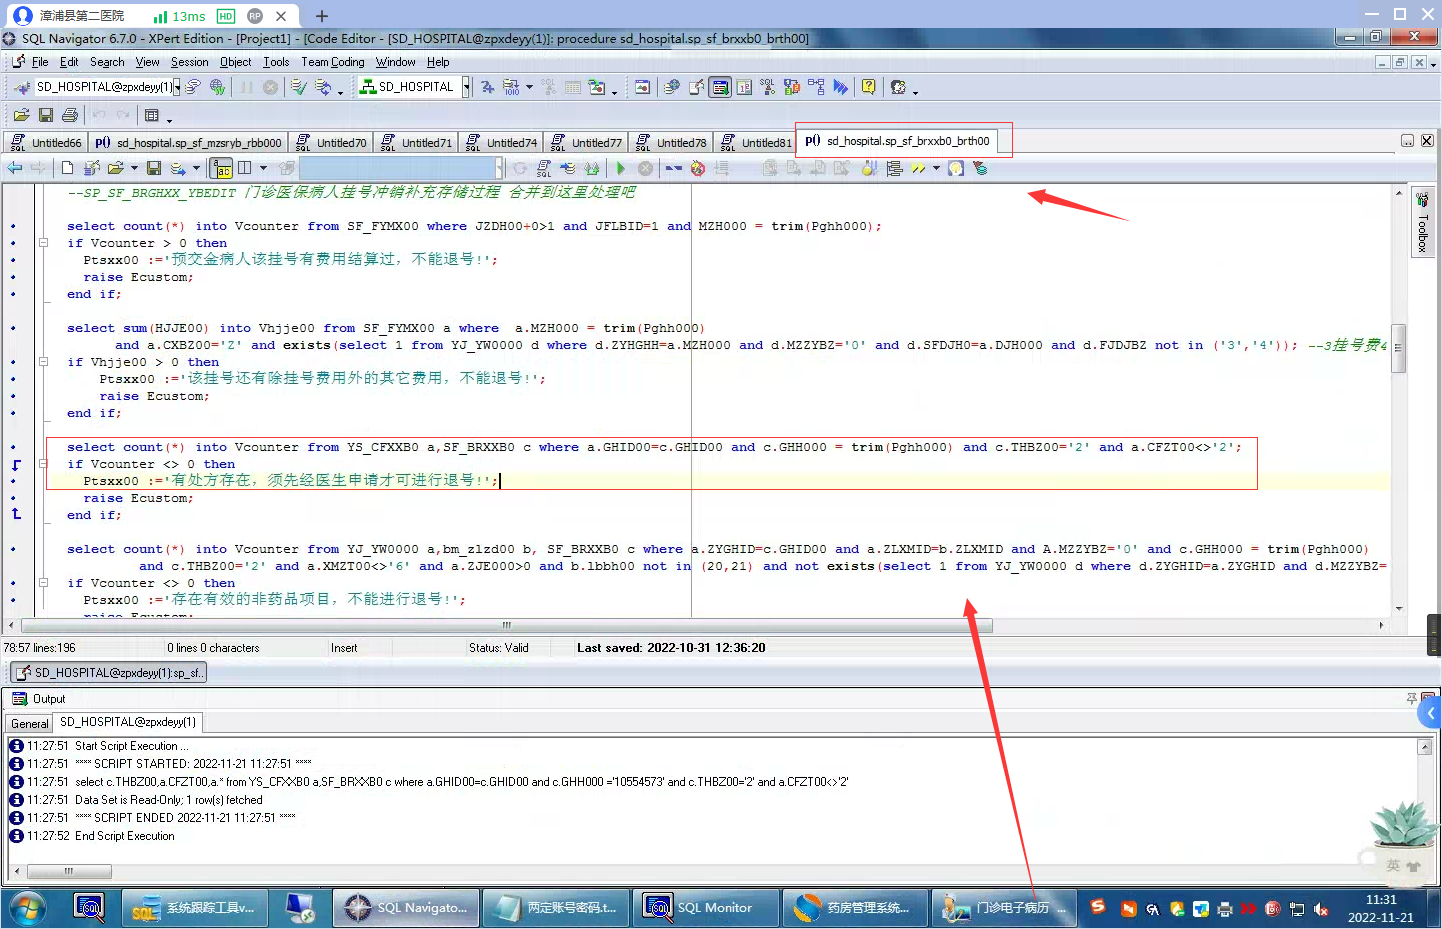Collapse the 'if Vcounter > 0 then' code block

[x=43, y=243]
